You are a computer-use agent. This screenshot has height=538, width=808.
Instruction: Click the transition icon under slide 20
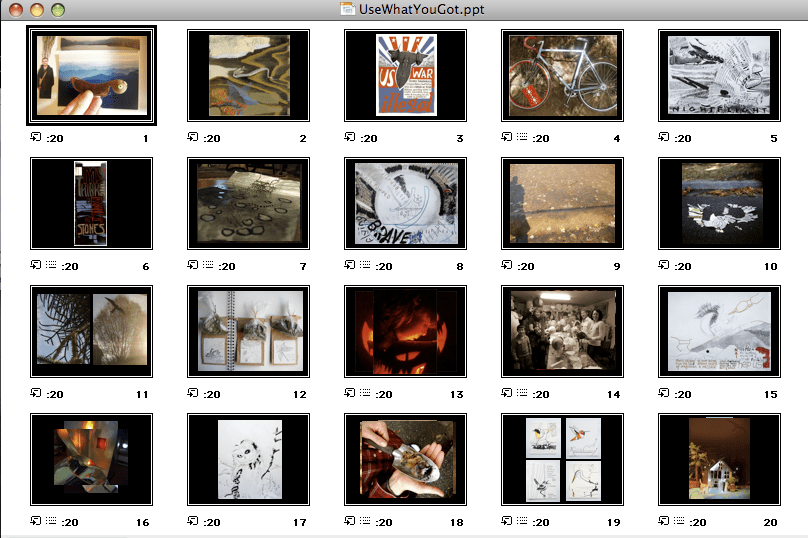(x=664, y=520)
